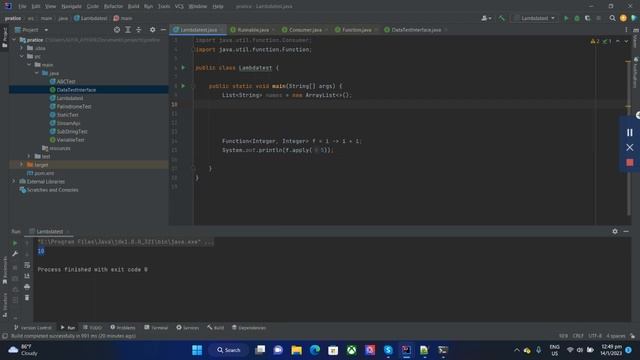The image size is (640, 360).
Task: Hide the Run panel with minus icon
Action: pyautogui.click(x=626, y=231)
